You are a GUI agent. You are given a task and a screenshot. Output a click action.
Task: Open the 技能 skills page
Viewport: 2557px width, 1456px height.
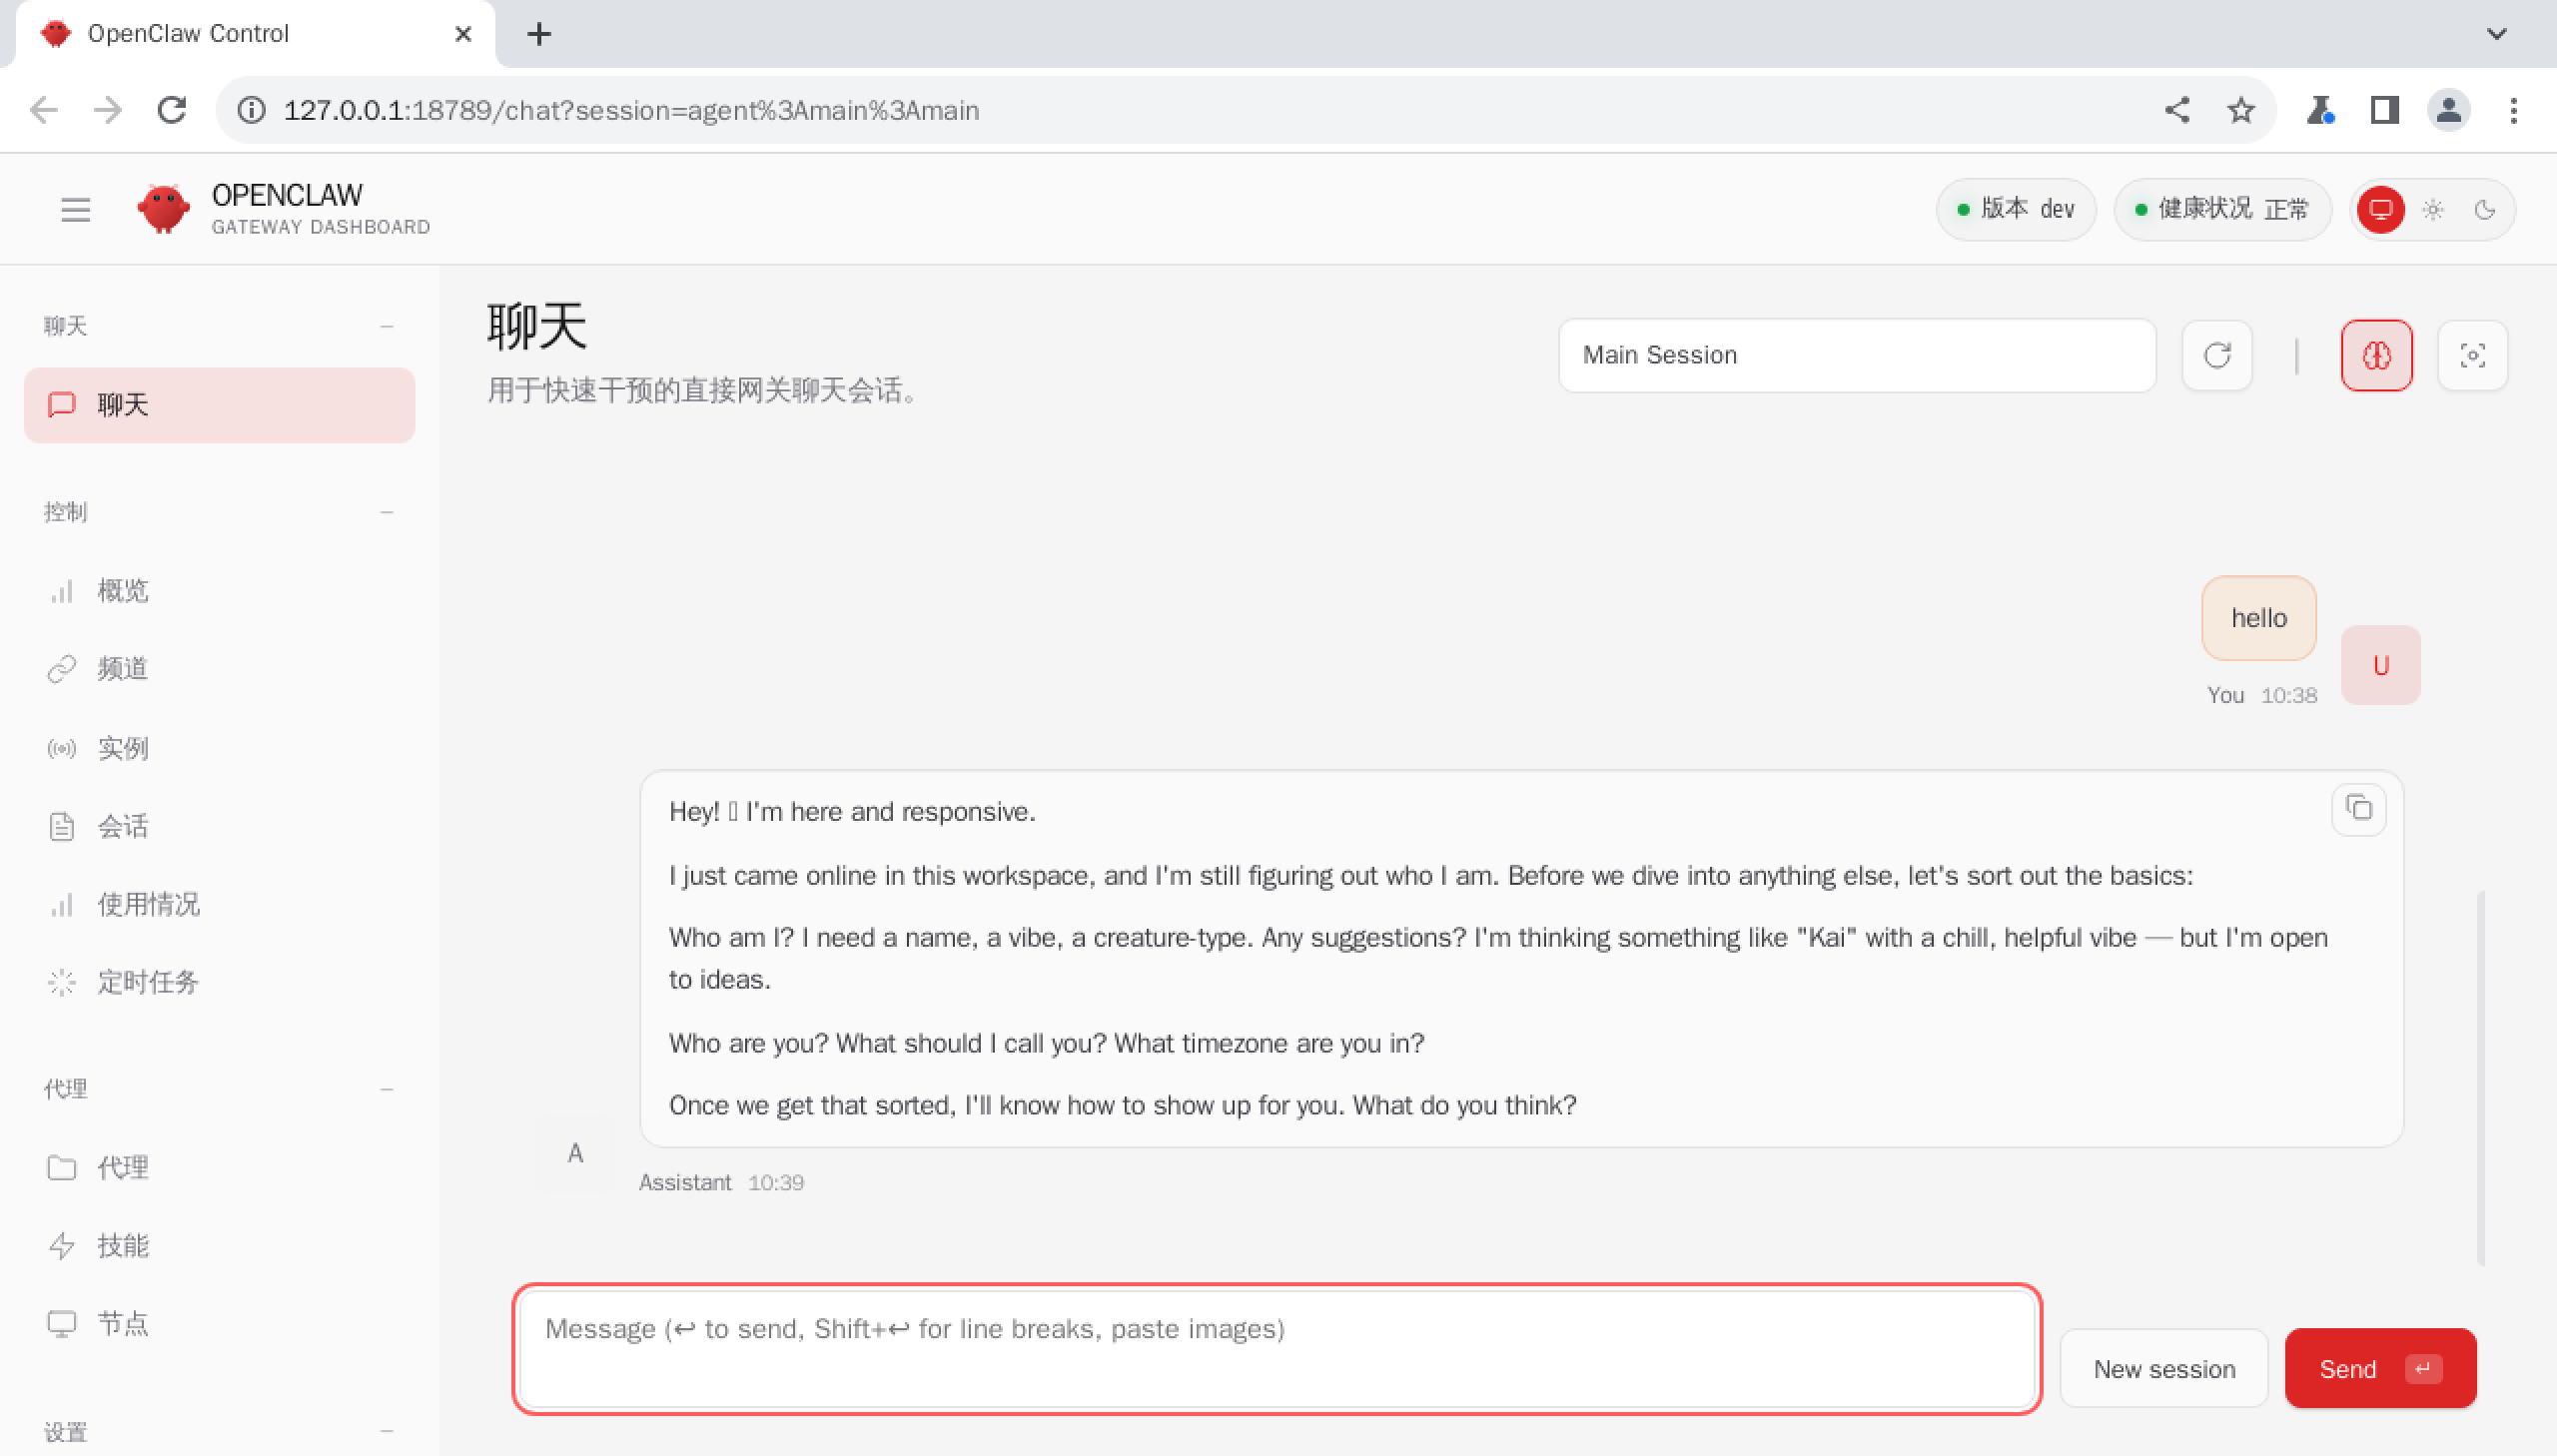(220, 1245)
